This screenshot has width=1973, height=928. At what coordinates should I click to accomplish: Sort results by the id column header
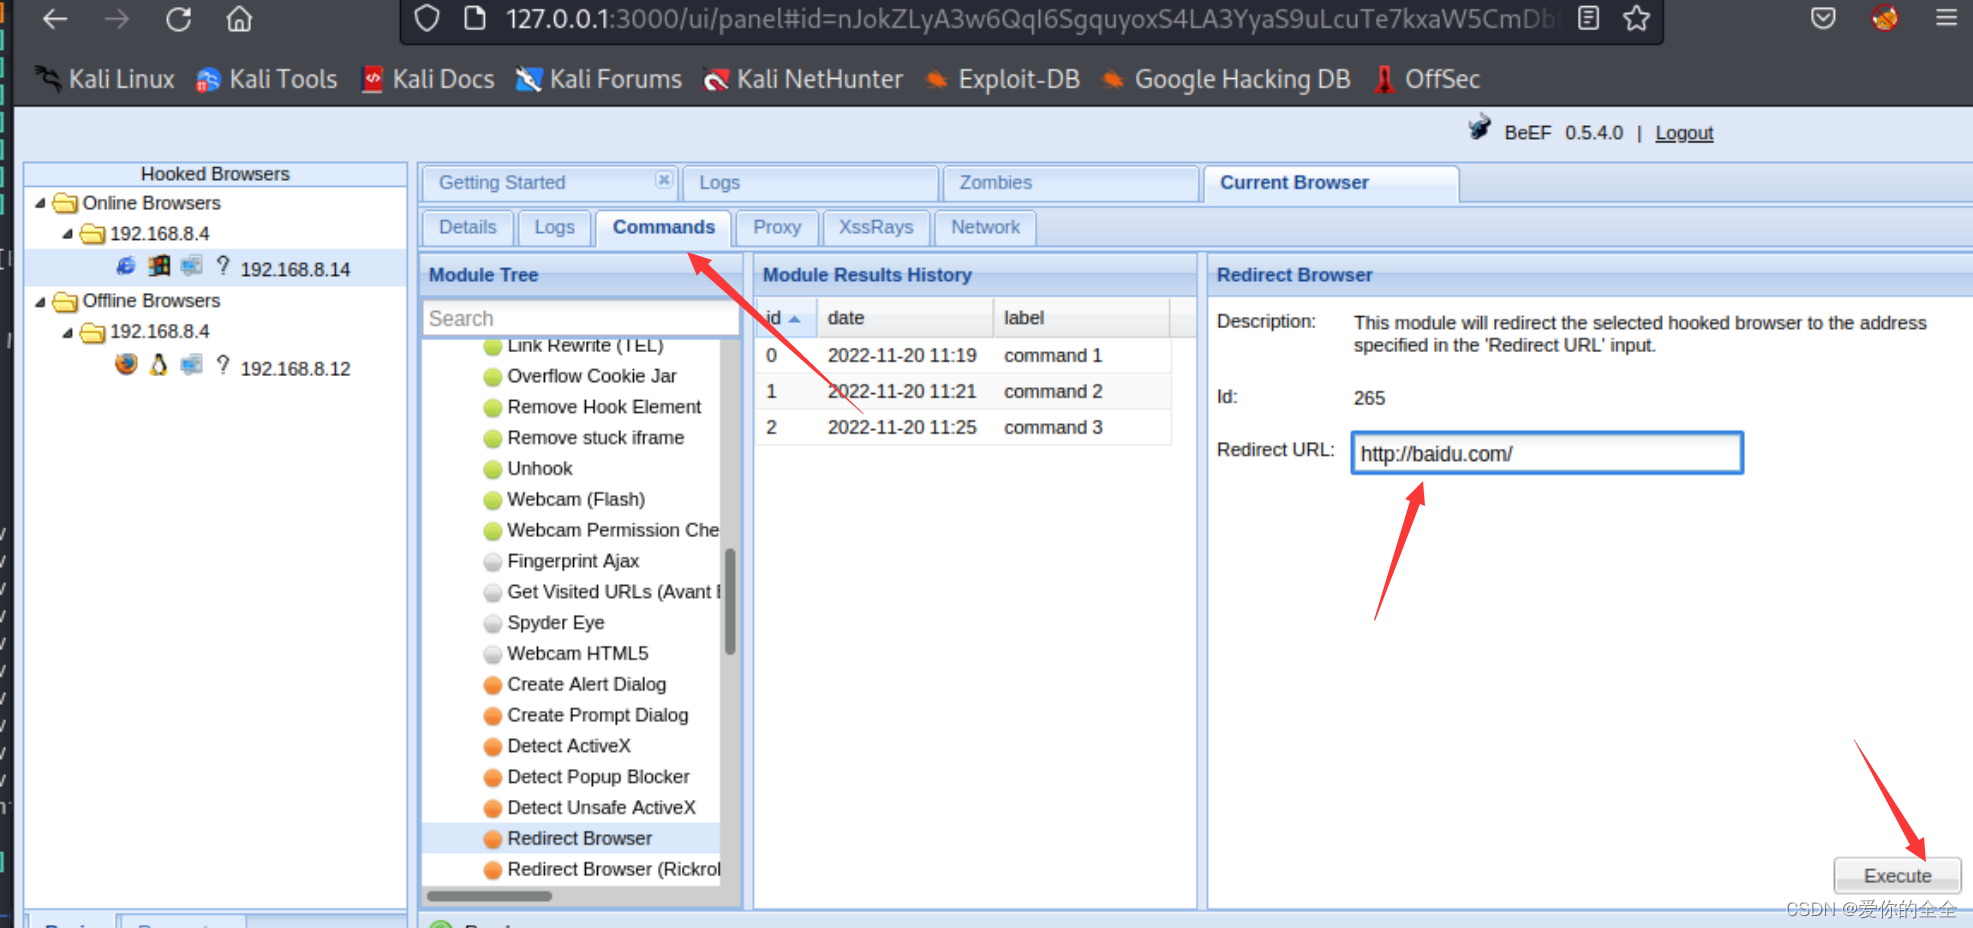[x=786, y=318]
